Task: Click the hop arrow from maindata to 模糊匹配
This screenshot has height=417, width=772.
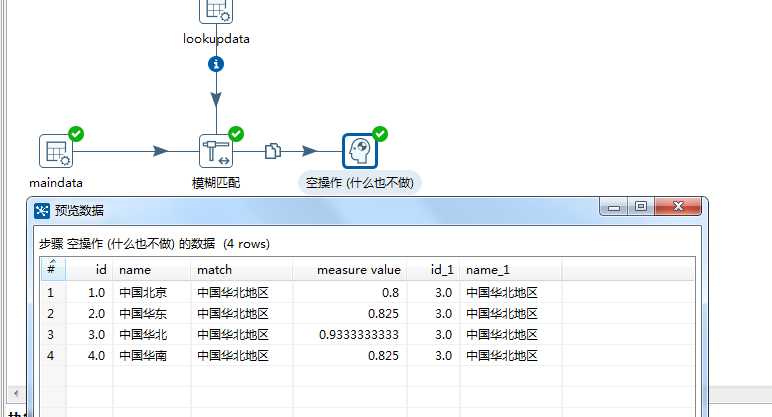Action: coord(160,151)
